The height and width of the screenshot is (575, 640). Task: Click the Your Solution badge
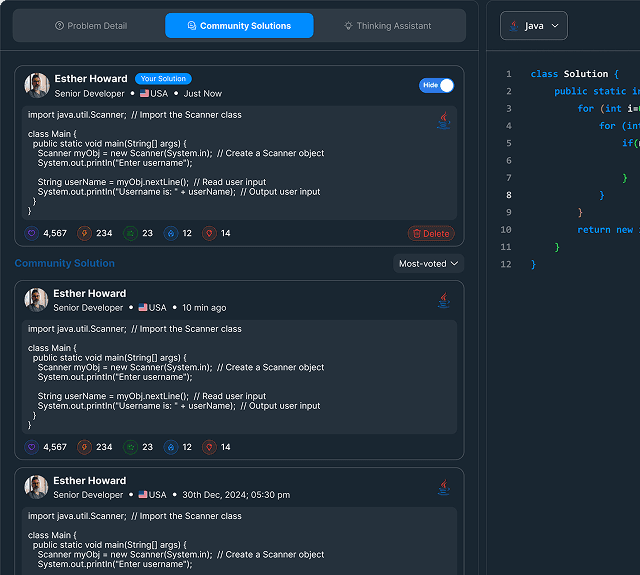coord(163,79)
